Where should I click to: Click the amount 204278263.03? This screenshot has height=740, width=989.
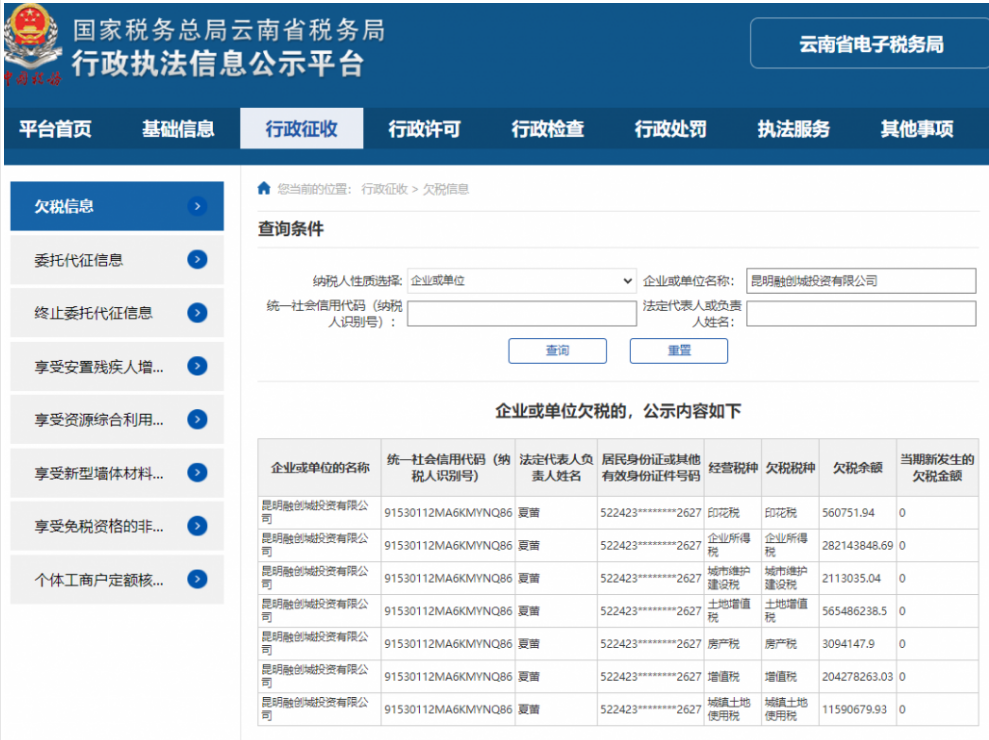click(x=858, y=677)
